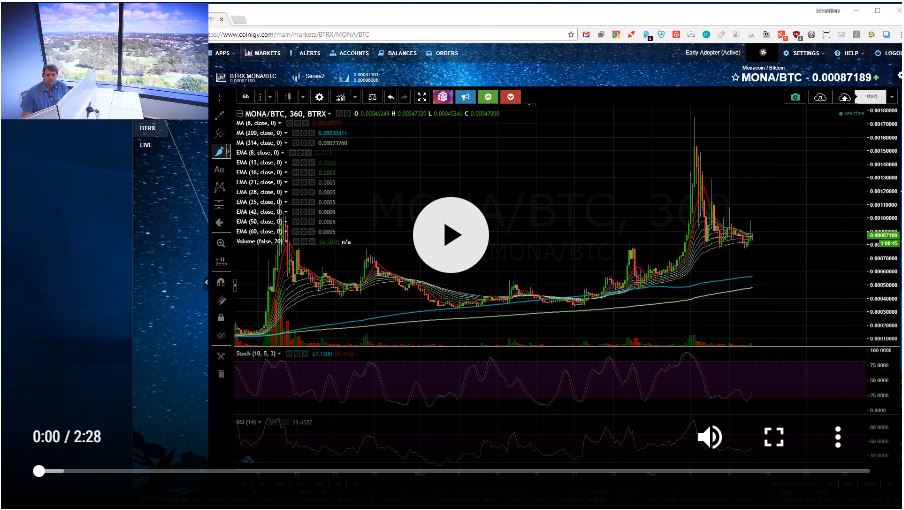The width and height of the screenshot is (904, 510).
Task: Click the green up-arrow buy button
Action: [488, 97]
